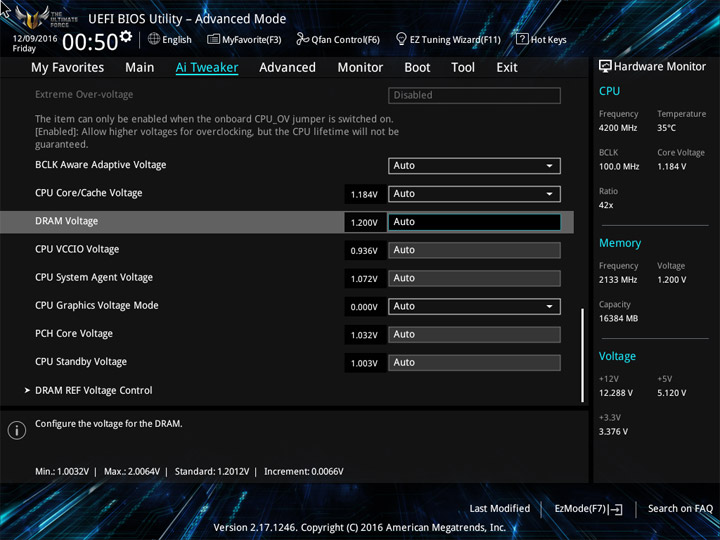Expand DRAM REF Voltage Control submenu
This screenshot has height=540, width=720.
tap(94, 390)
